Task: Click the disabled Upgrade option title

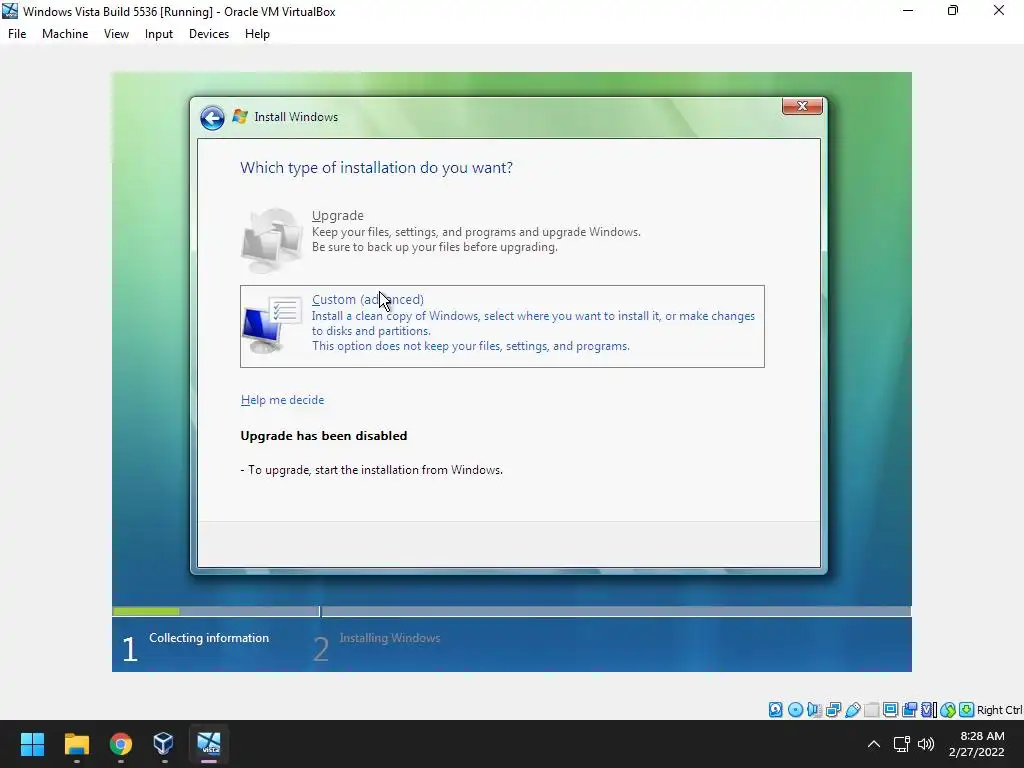Action: pyautogui.click(x=338, y=216)
